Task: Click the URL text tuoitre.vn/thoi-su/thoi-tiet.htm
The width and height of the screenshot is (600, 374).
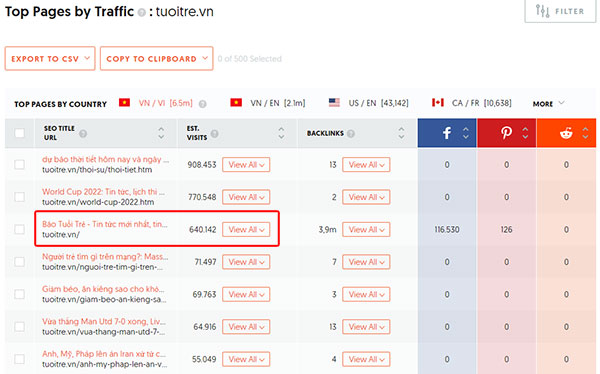Action: [97, 170]
